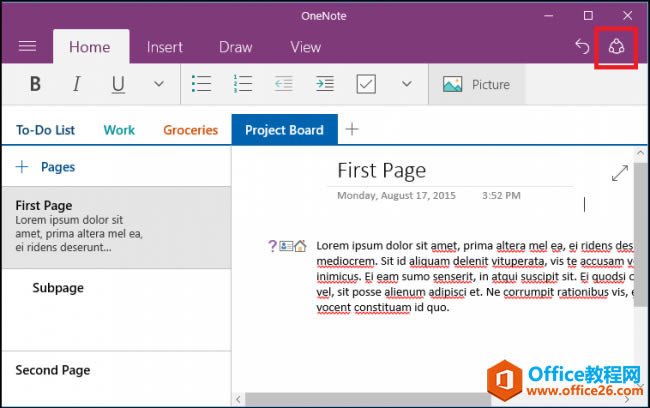Image resolution: width=650 pixels, height=408 pixels.
Task: Insert a Picture
Action: (476, 84)
